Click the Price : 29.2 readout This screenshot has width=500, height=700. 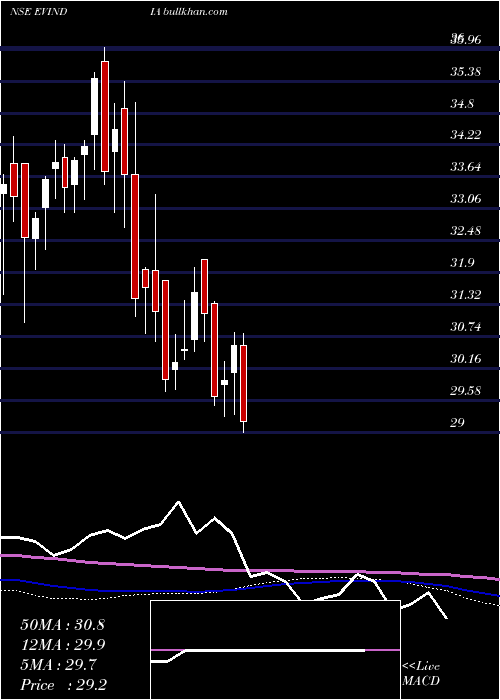pos(62,685)
